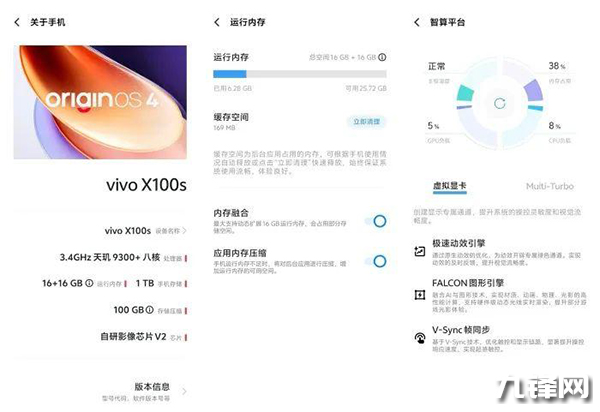Go back from 关于手机 screen
The width and height of the screenshot is (600, 412).
17,22
